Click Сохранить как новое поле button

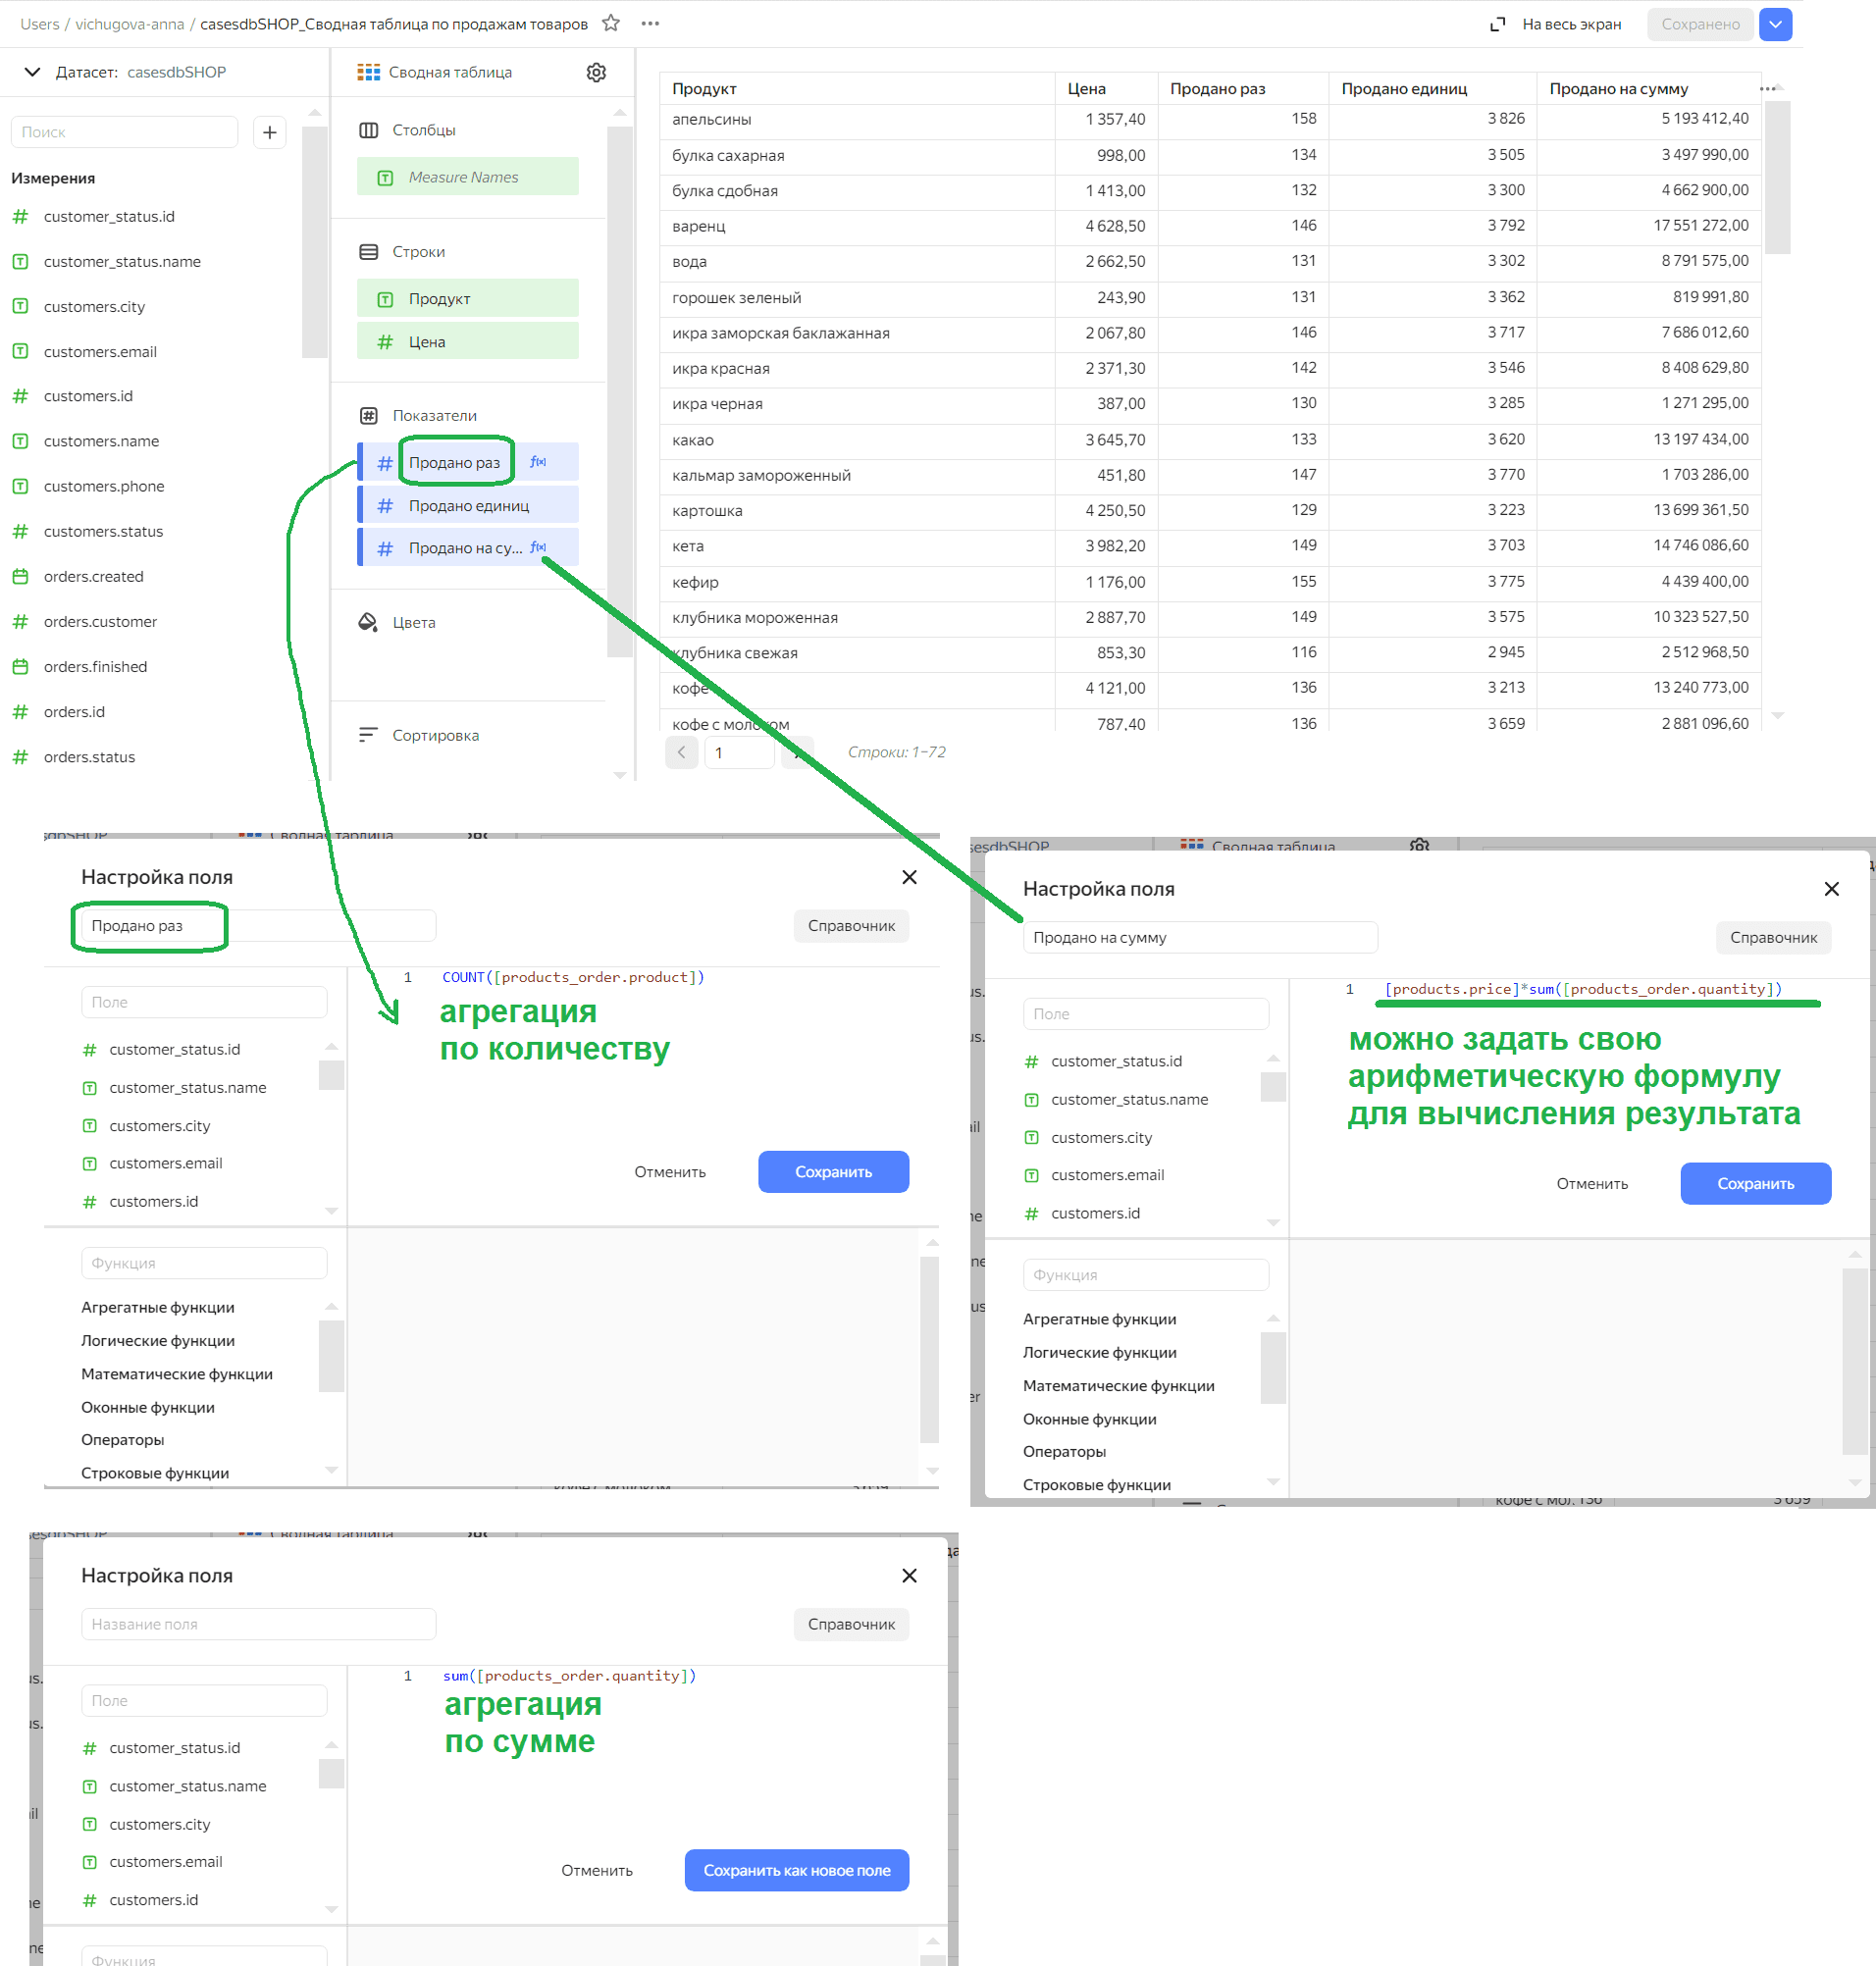pyautogui.click(x=796, y=1870)
